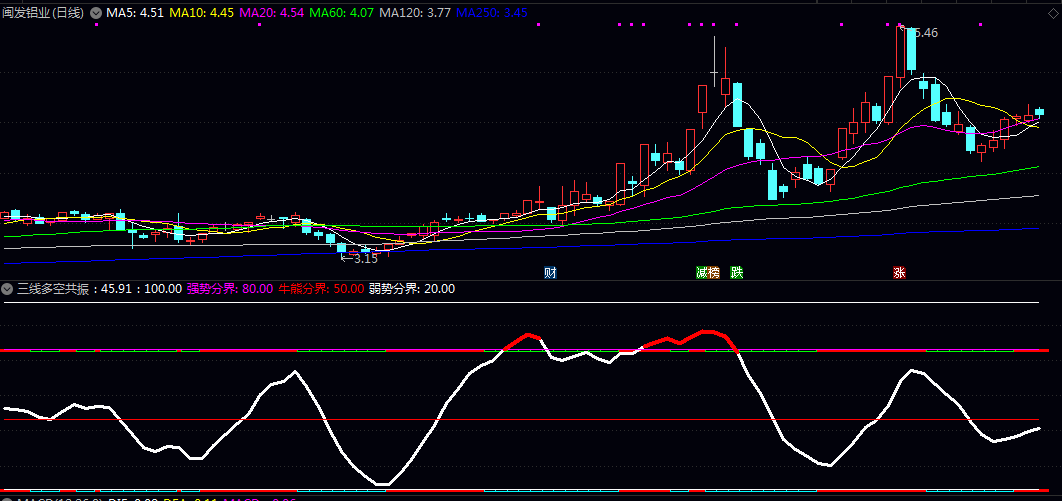Select the yellow MA10: 4.45 label
1062x501 pixels.
tap(201, 13)
